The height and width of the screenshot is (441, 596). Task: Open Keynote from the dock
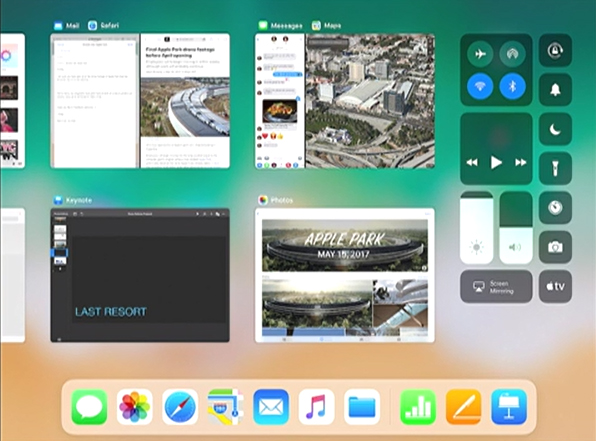coord(509,407)
